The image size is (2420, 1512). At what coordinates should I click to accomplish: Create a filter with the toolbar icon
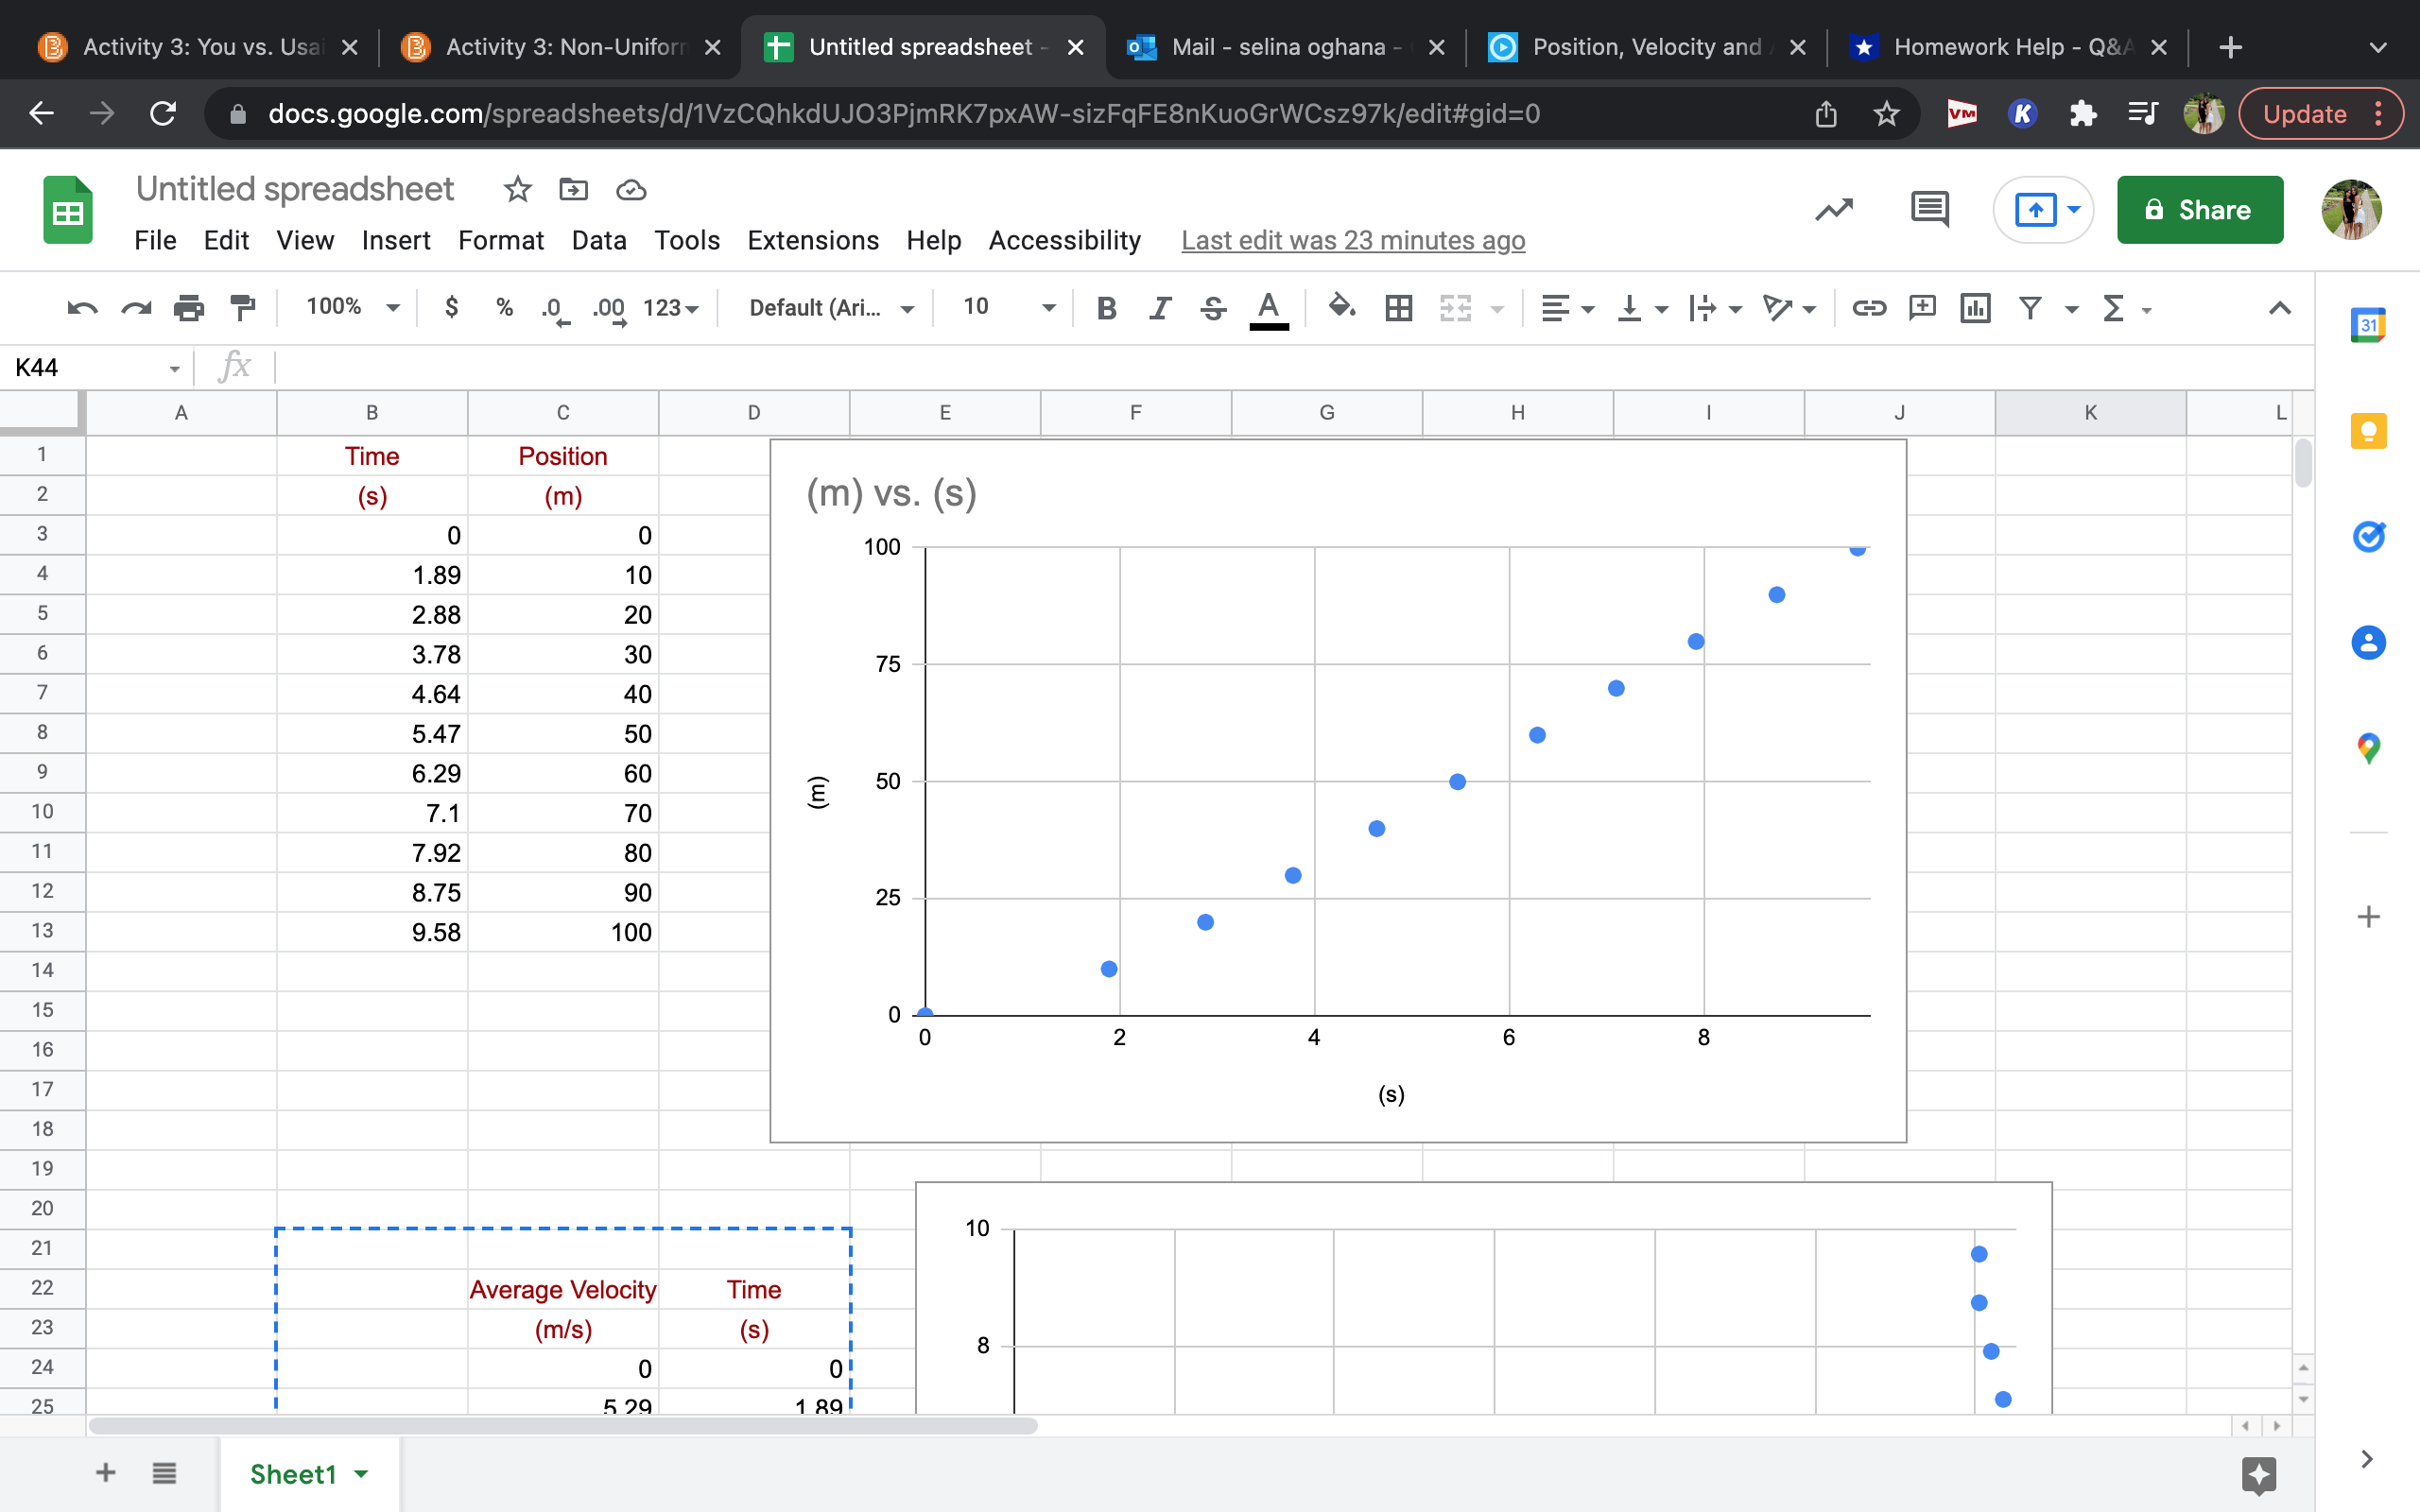[x=2031, y=308]
